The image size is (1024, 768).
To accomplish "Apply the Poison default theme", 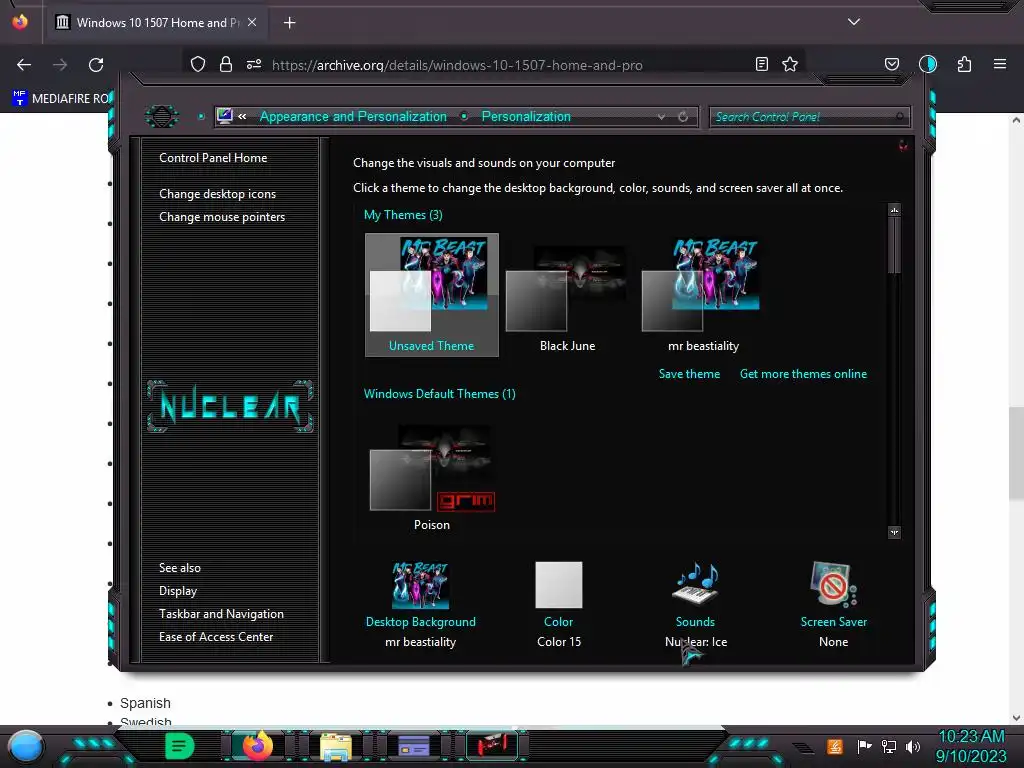I will [x=432, y=478].
